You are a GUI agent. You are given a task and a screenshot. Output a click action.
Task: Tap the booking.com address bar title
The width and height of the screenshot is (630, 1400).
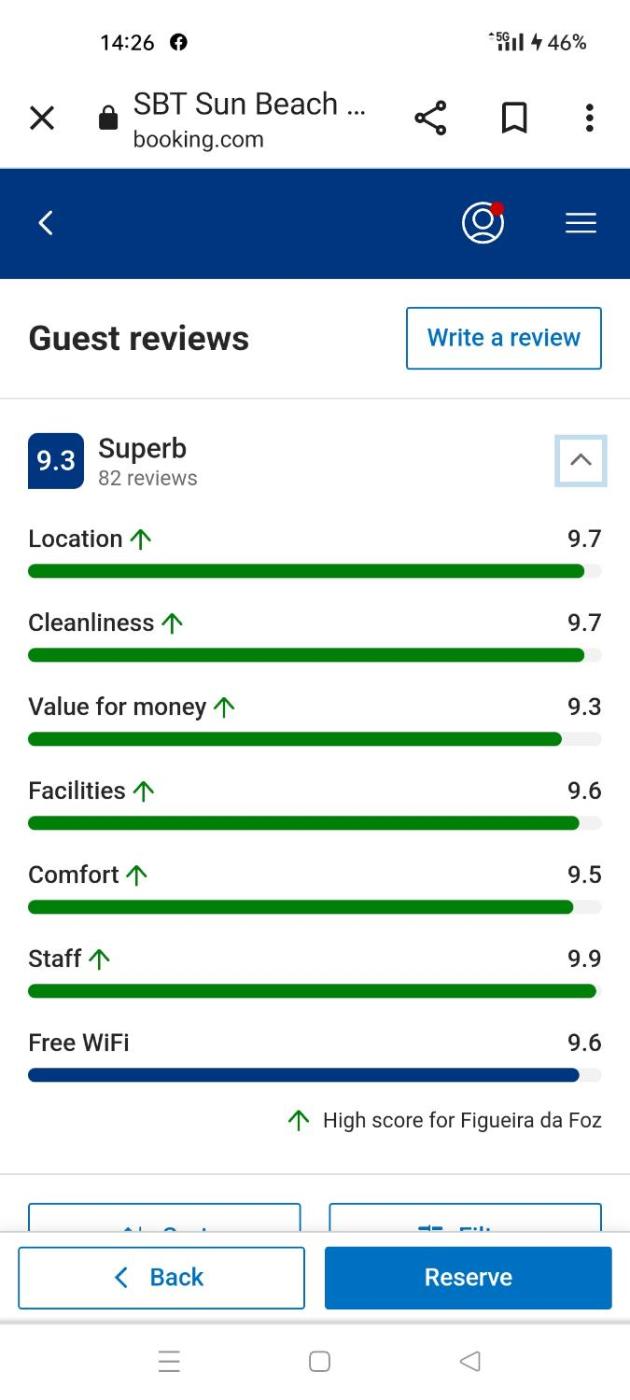pyautogui.click(x=249, y=119)
